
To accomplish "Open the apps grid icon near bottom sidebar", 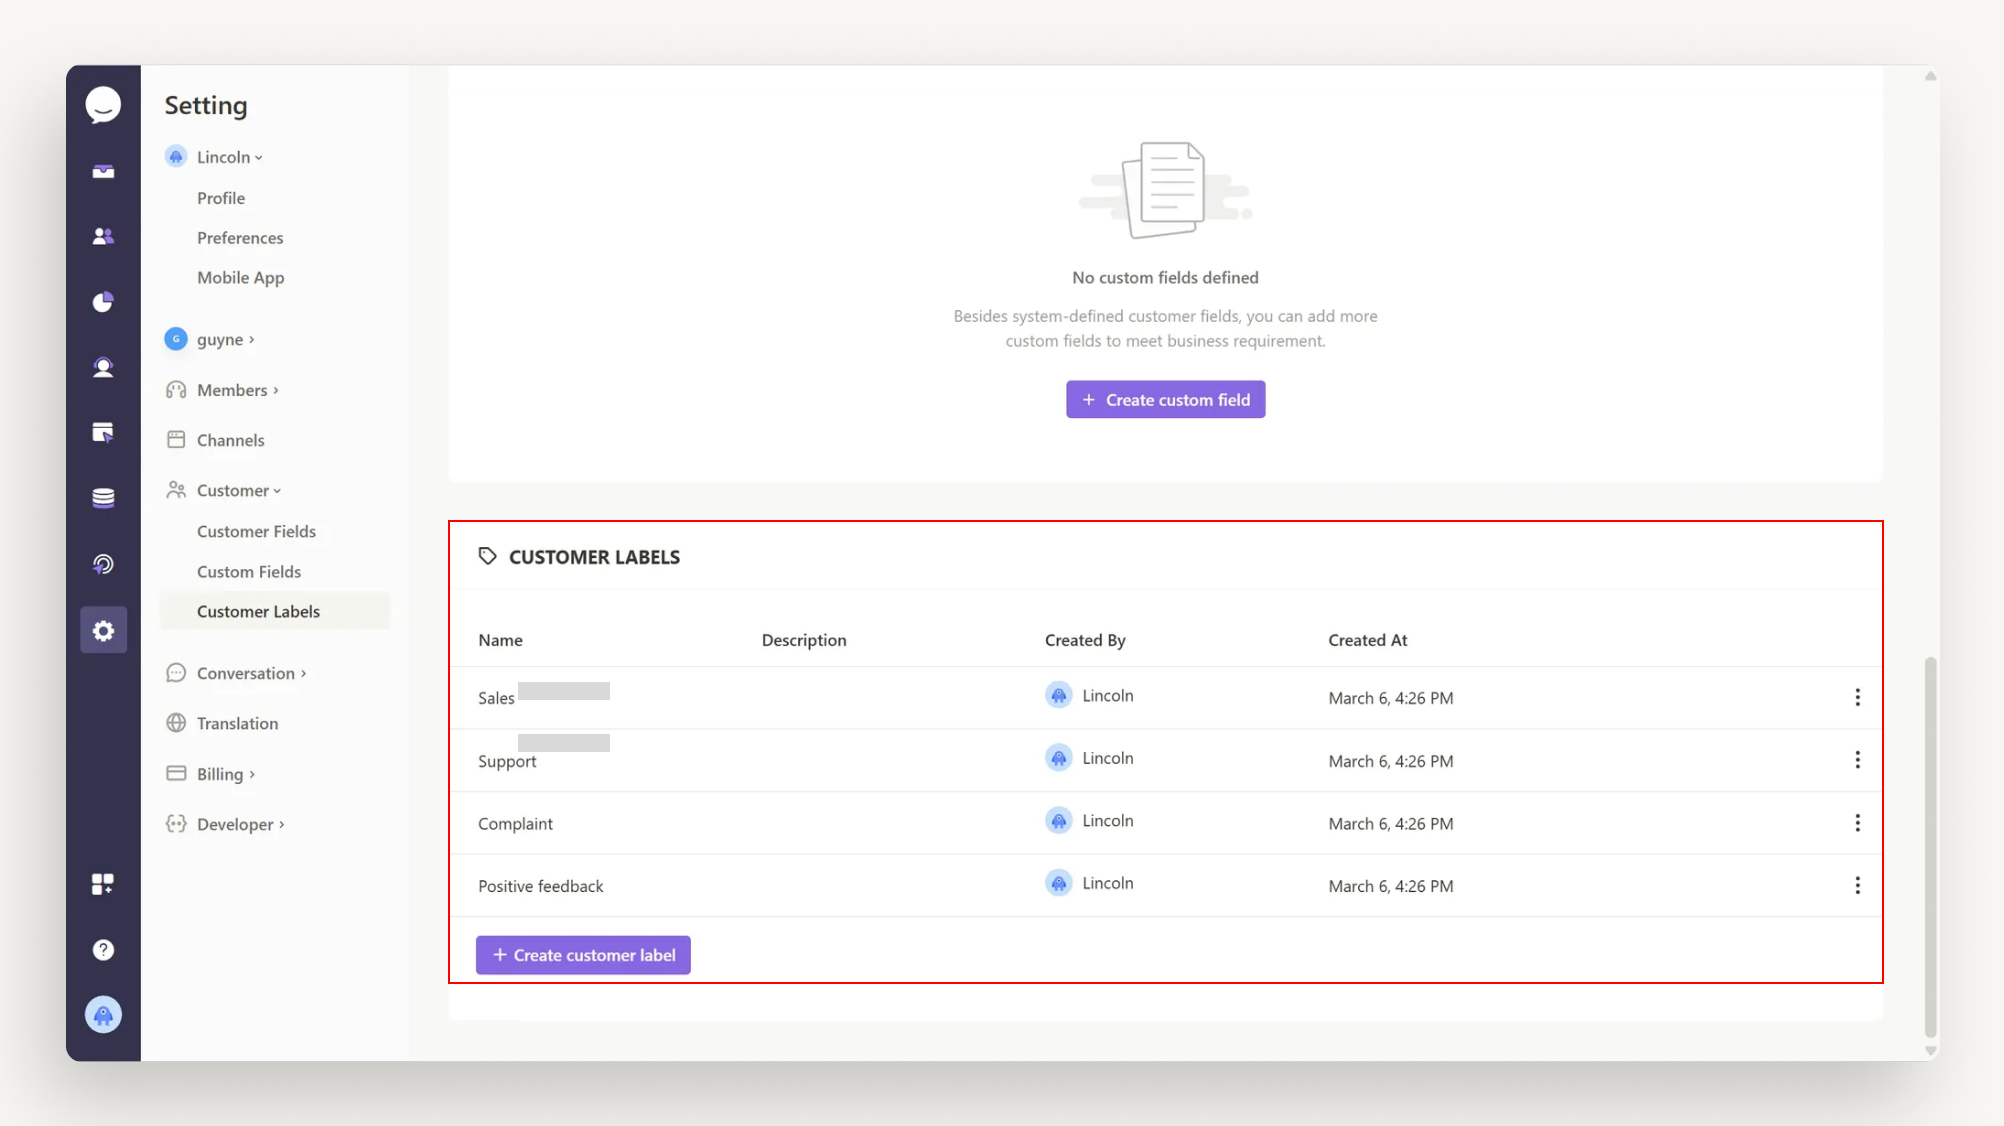I will [103, 884].
